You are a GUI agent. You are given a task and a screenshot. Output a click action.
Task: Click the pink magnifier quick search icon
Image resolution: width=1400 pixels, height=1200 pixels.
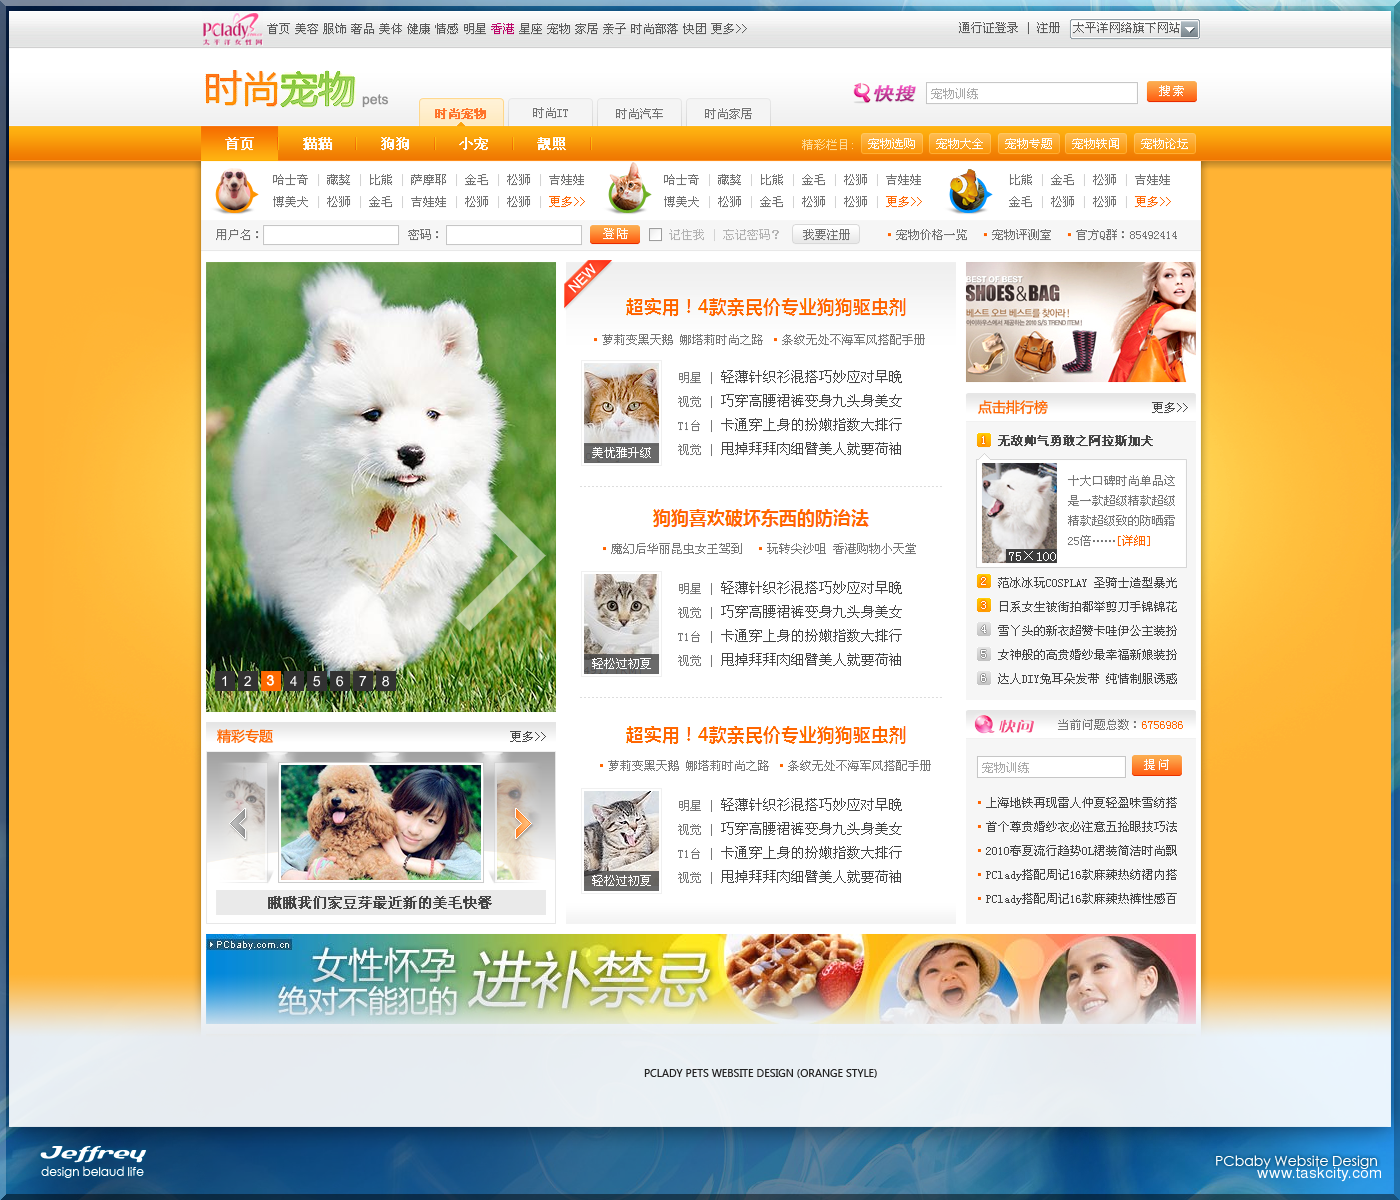(x=861, y=93)
